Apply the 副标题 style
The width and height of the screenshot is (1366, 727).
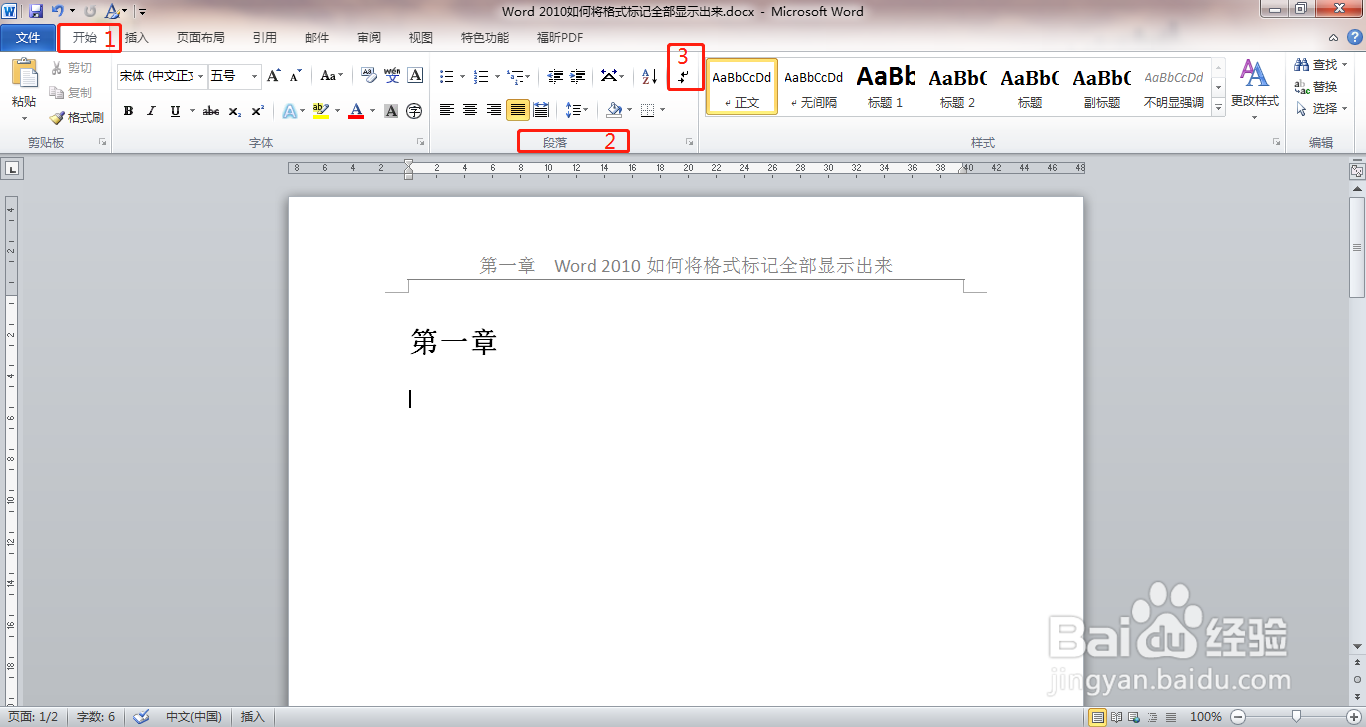[x=1101, y=86]
